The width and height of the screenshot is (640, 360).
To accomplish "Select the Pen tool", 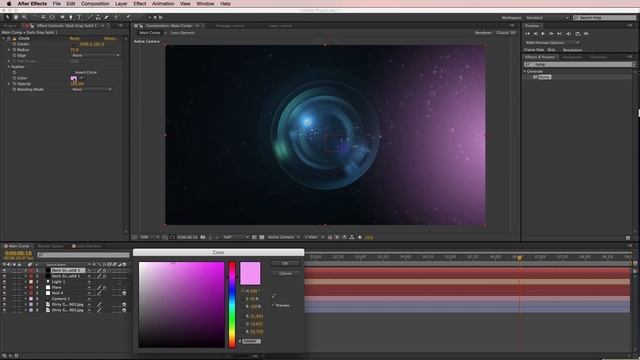I will (71, 17).
